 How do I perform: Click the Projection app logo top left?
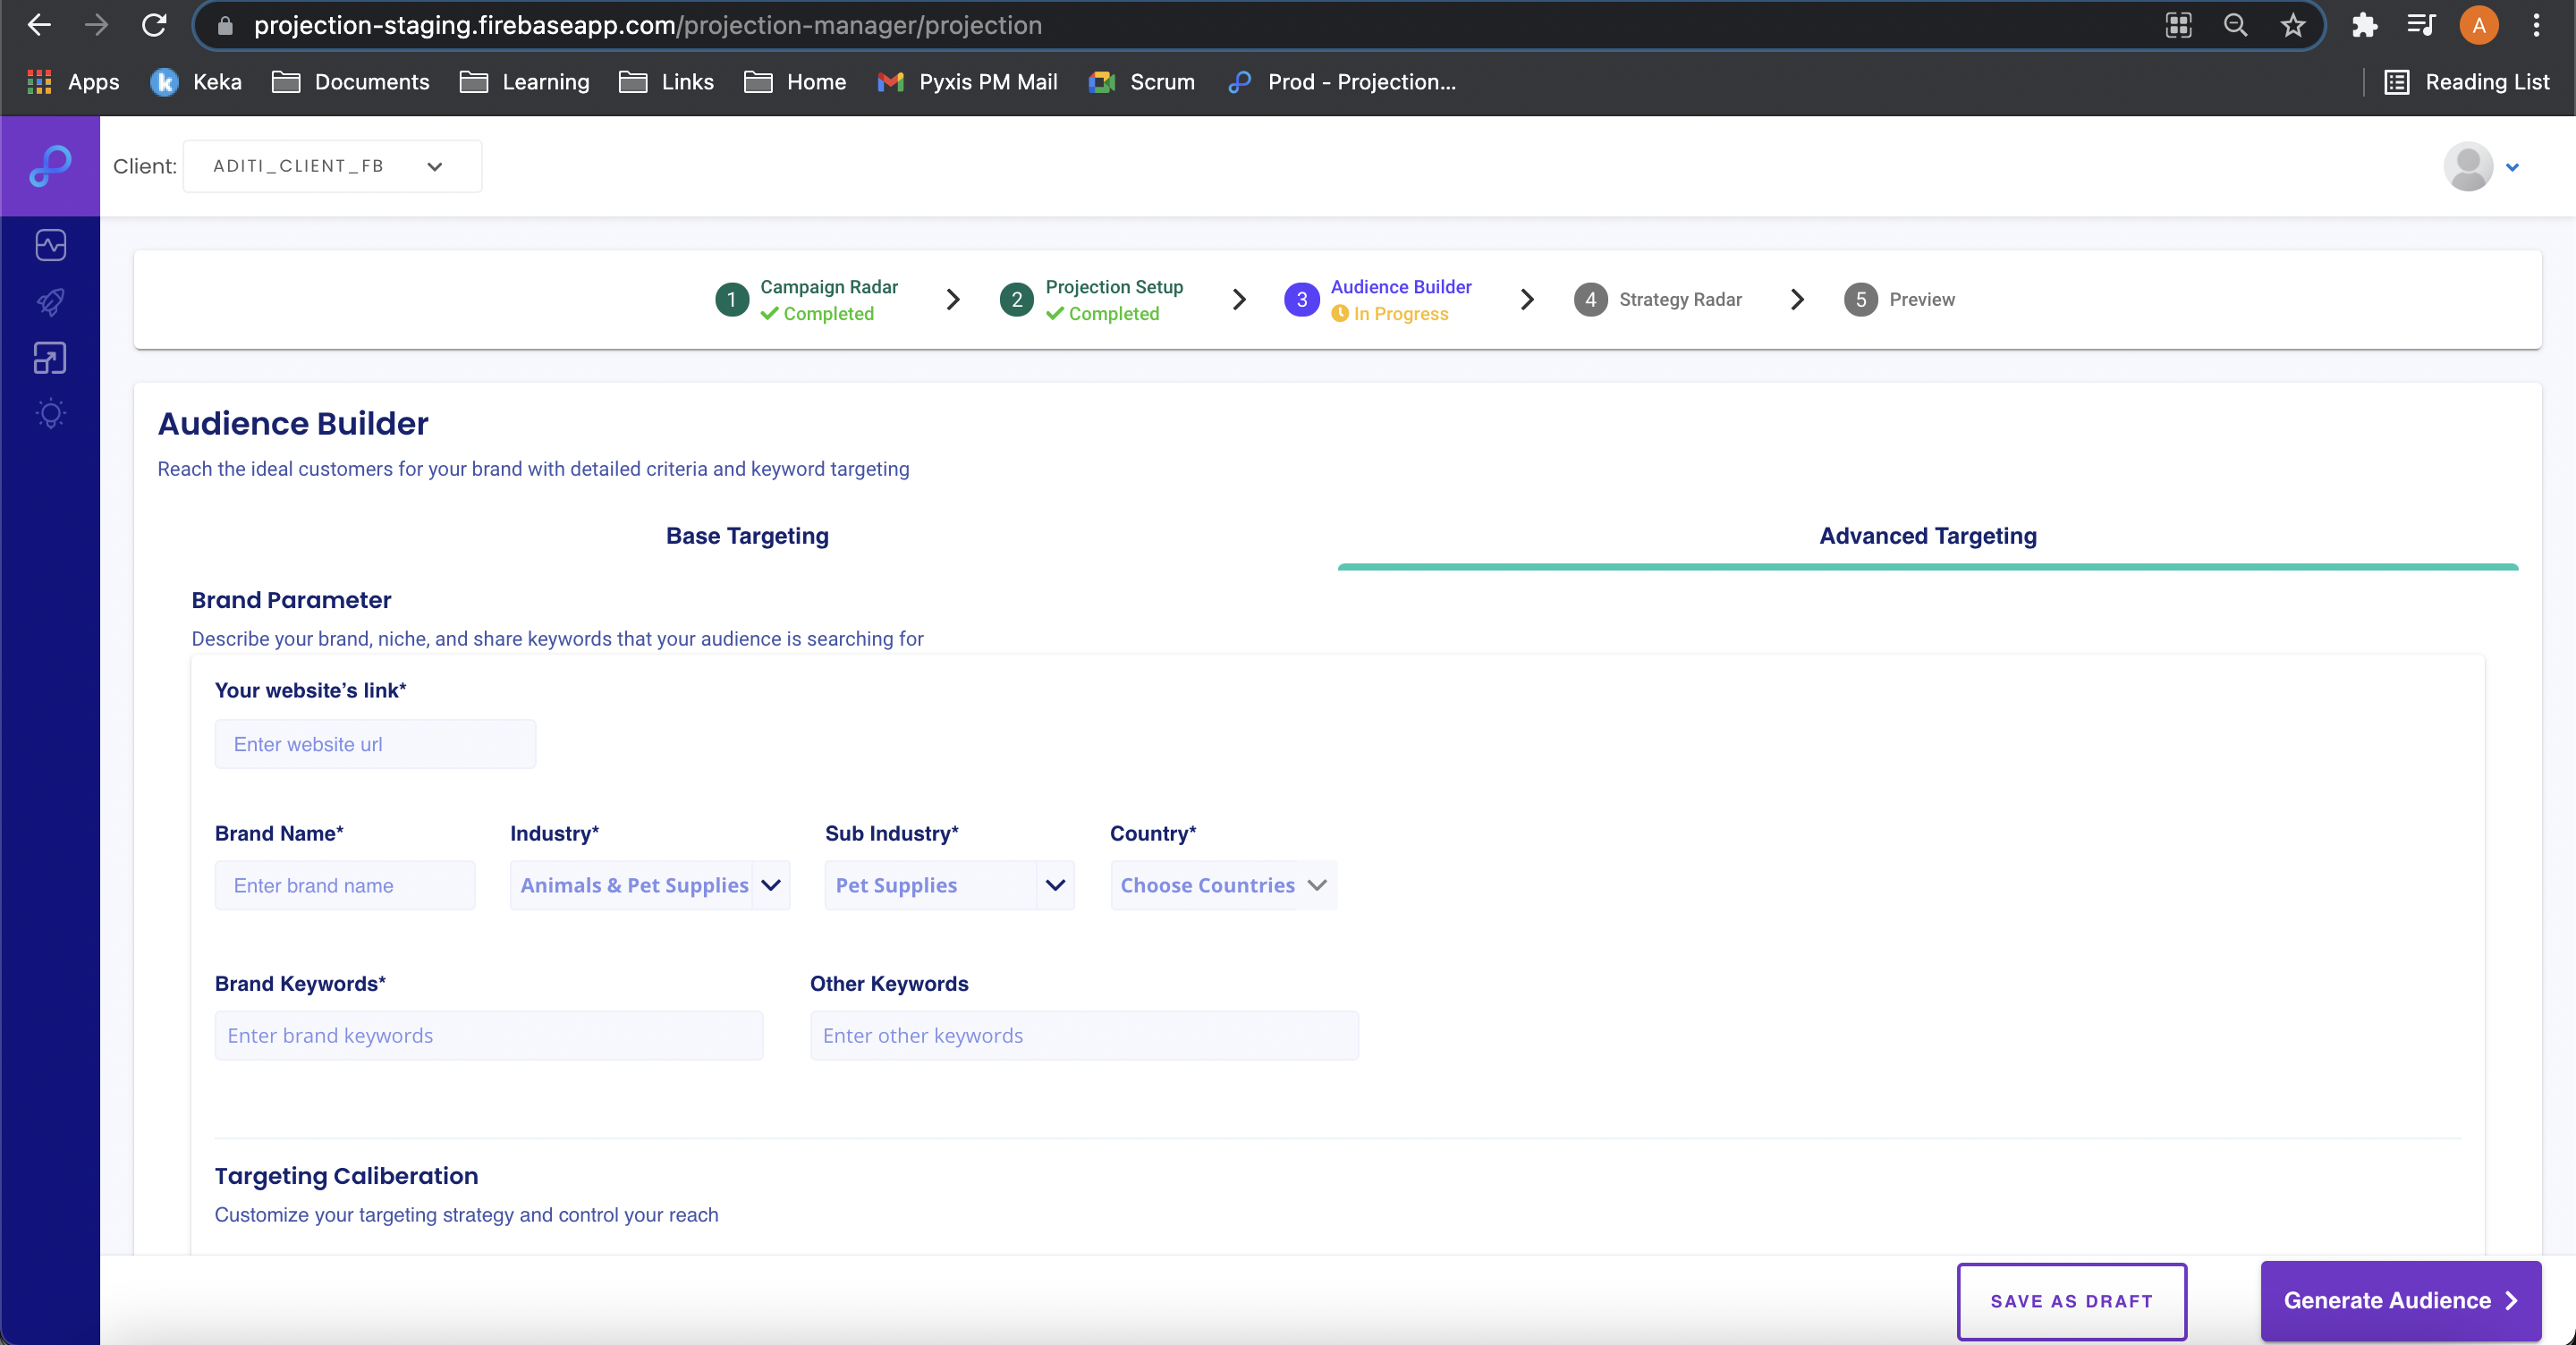click(x=50, y=166)
